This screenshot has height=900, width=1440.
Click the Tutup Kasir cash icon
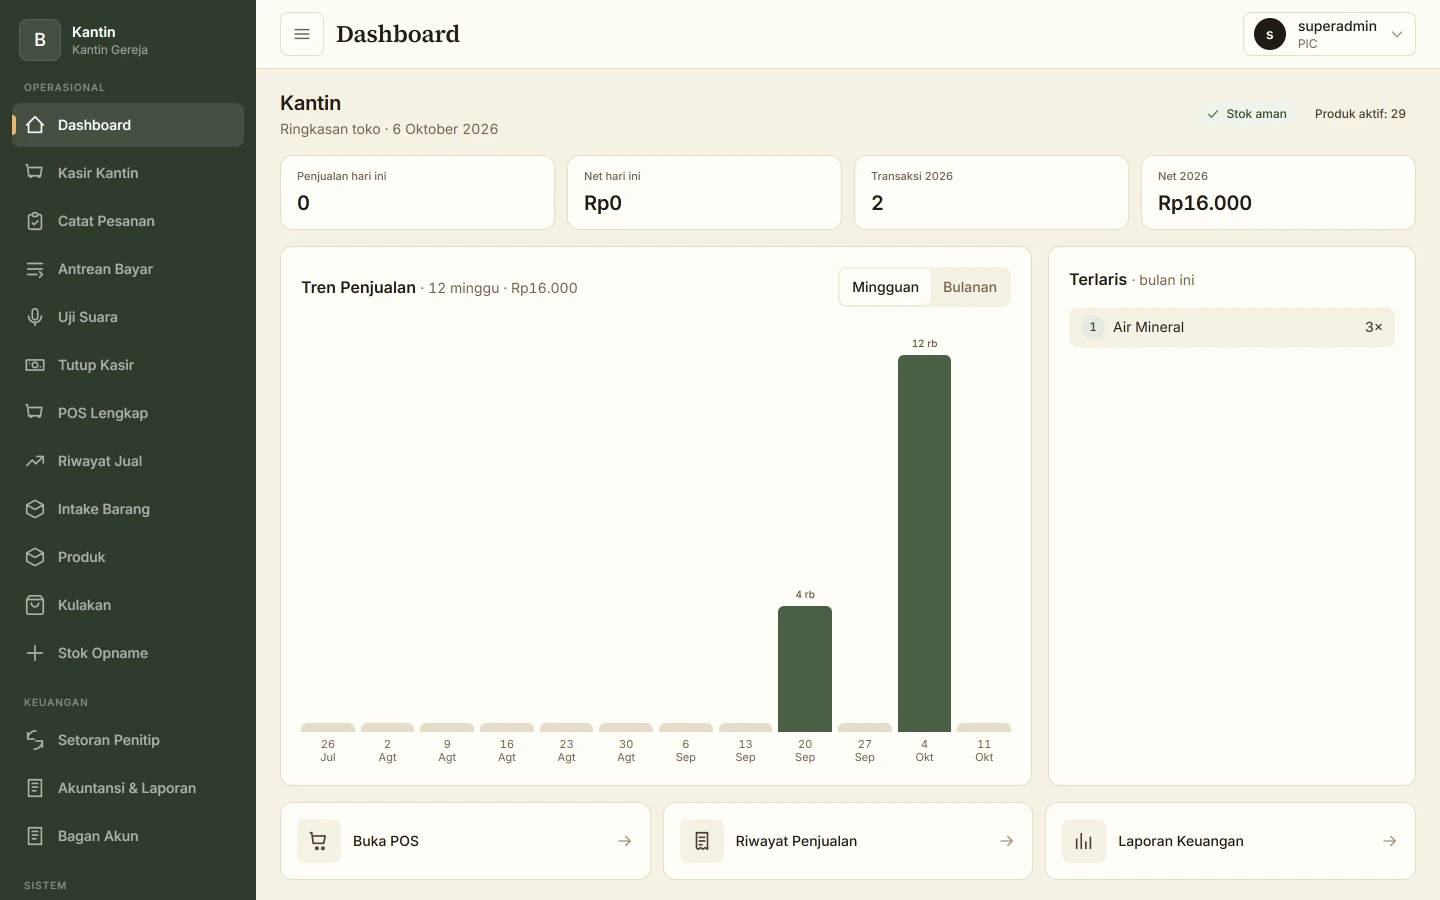click(35, 365)
